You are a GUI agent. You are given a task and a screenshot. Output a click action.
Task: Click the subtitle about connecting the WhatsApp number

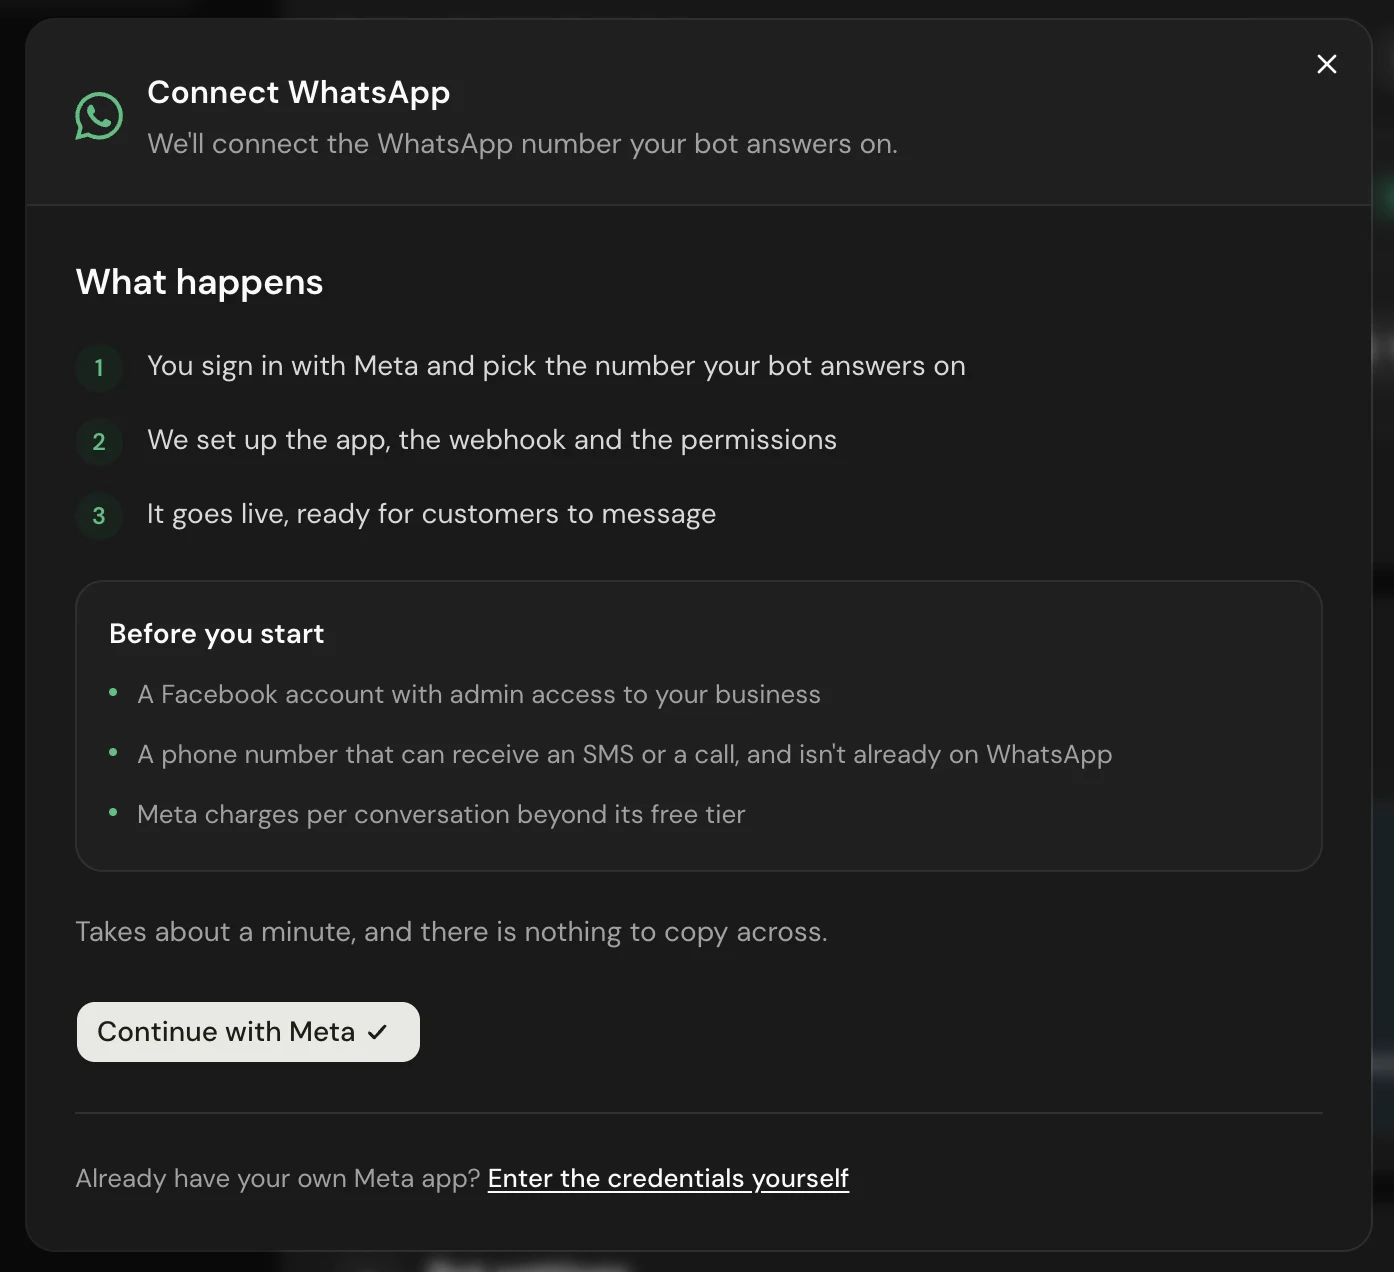[x=523, y=144]
